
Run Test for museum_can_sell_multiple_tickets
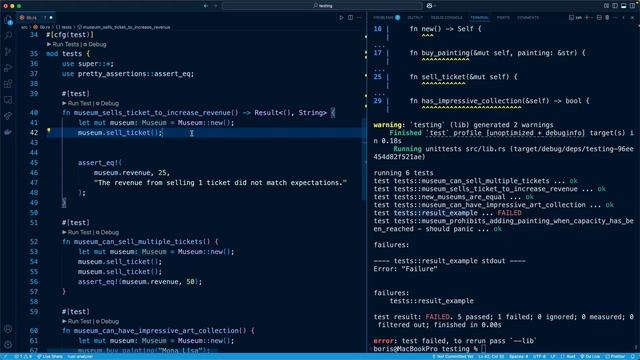coord(78,232)
